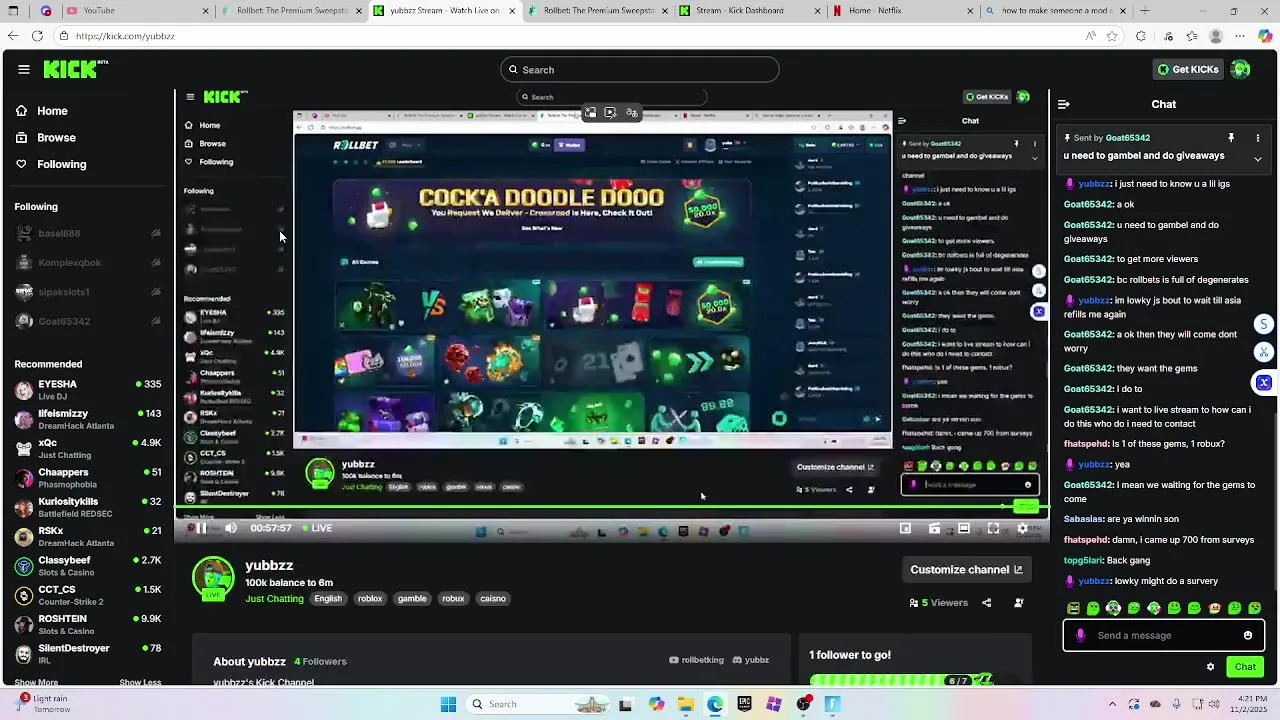
Task: Open Browse in the sidebar
Action: 56,138
